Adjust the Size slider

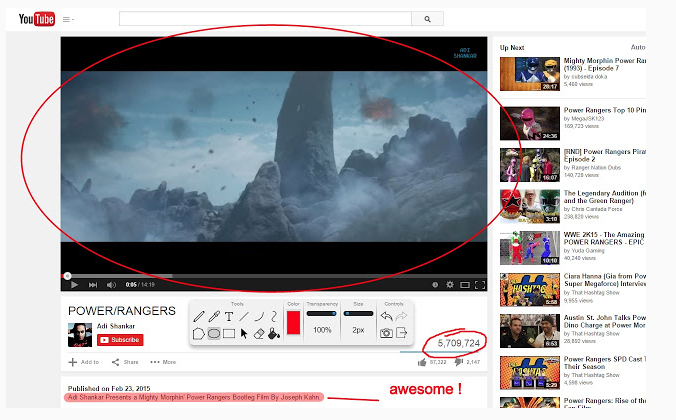pos(358,313)
